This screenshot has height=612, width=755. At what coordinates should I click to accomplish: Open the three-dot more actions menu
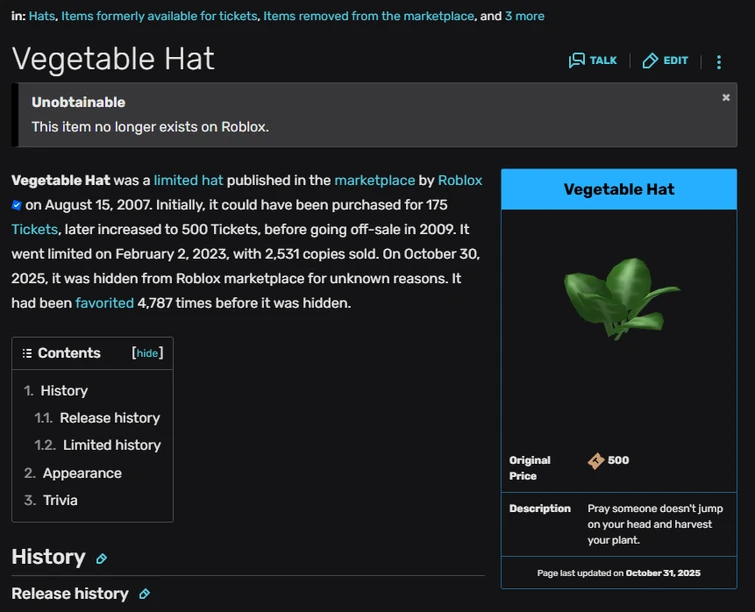coord(718,62)
